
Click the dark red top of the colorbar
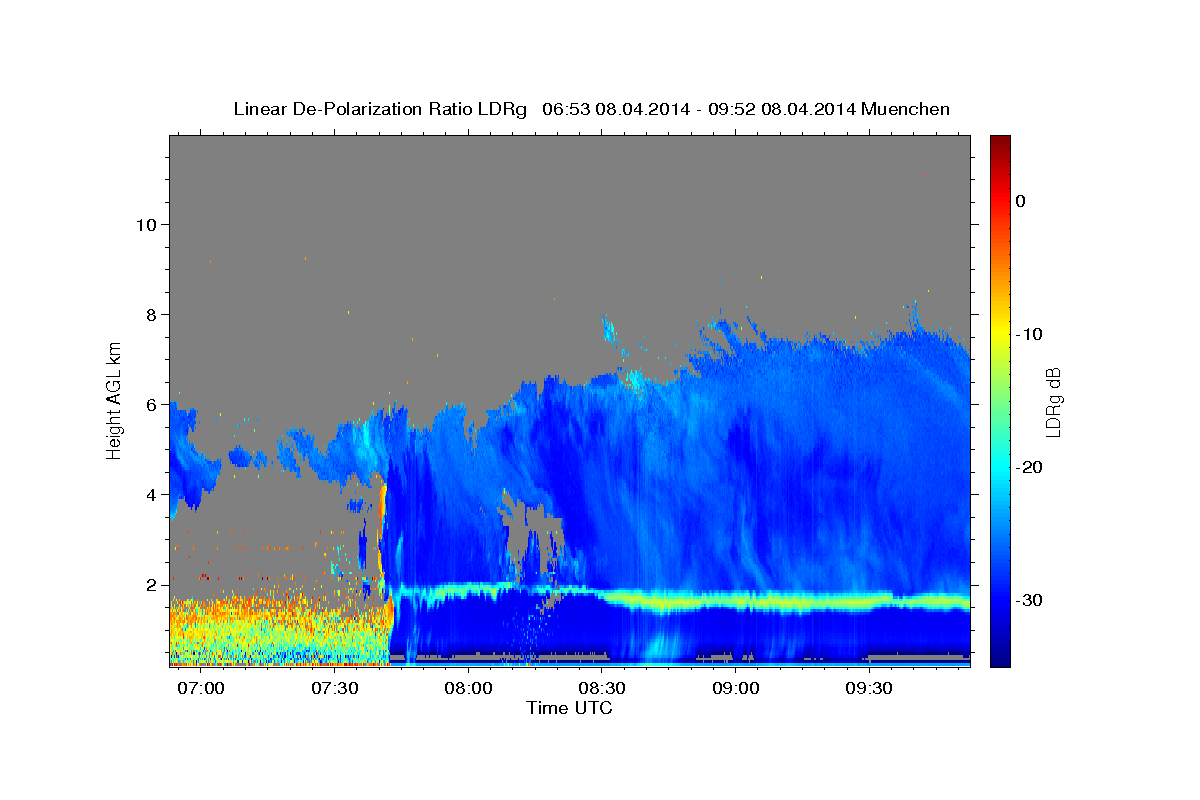click(1000, 143)
